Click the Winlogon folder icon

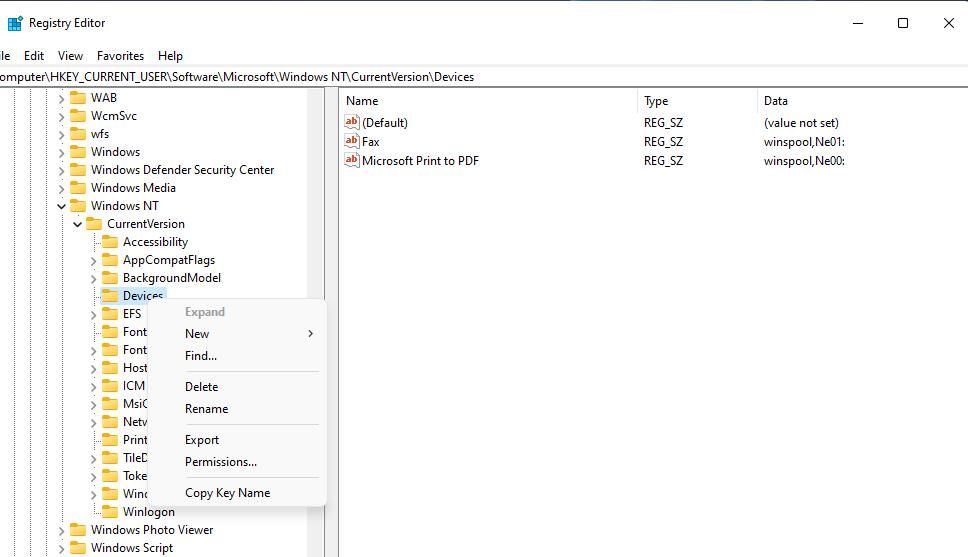click(x=110, y=511)
